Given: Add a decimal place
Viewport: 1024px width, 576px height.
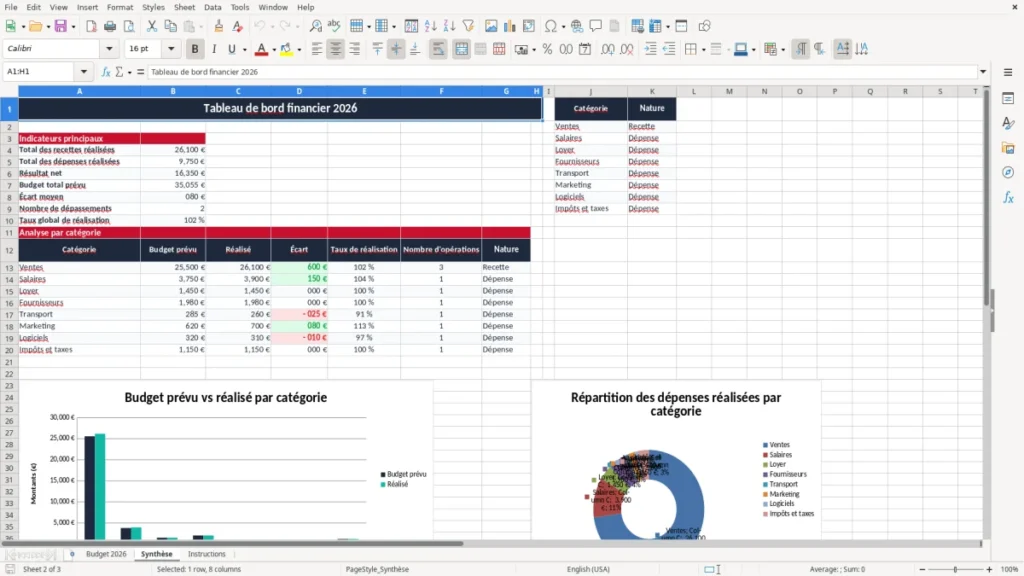Looking at the screenshot, I should pos(608,49).
